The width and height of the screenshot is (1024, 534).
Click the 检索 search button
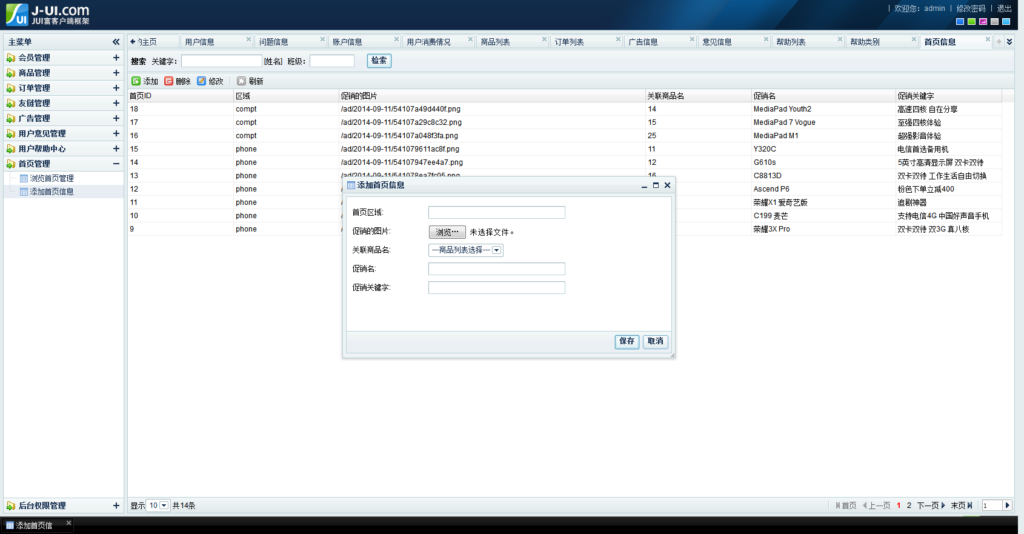pos(379,61)
